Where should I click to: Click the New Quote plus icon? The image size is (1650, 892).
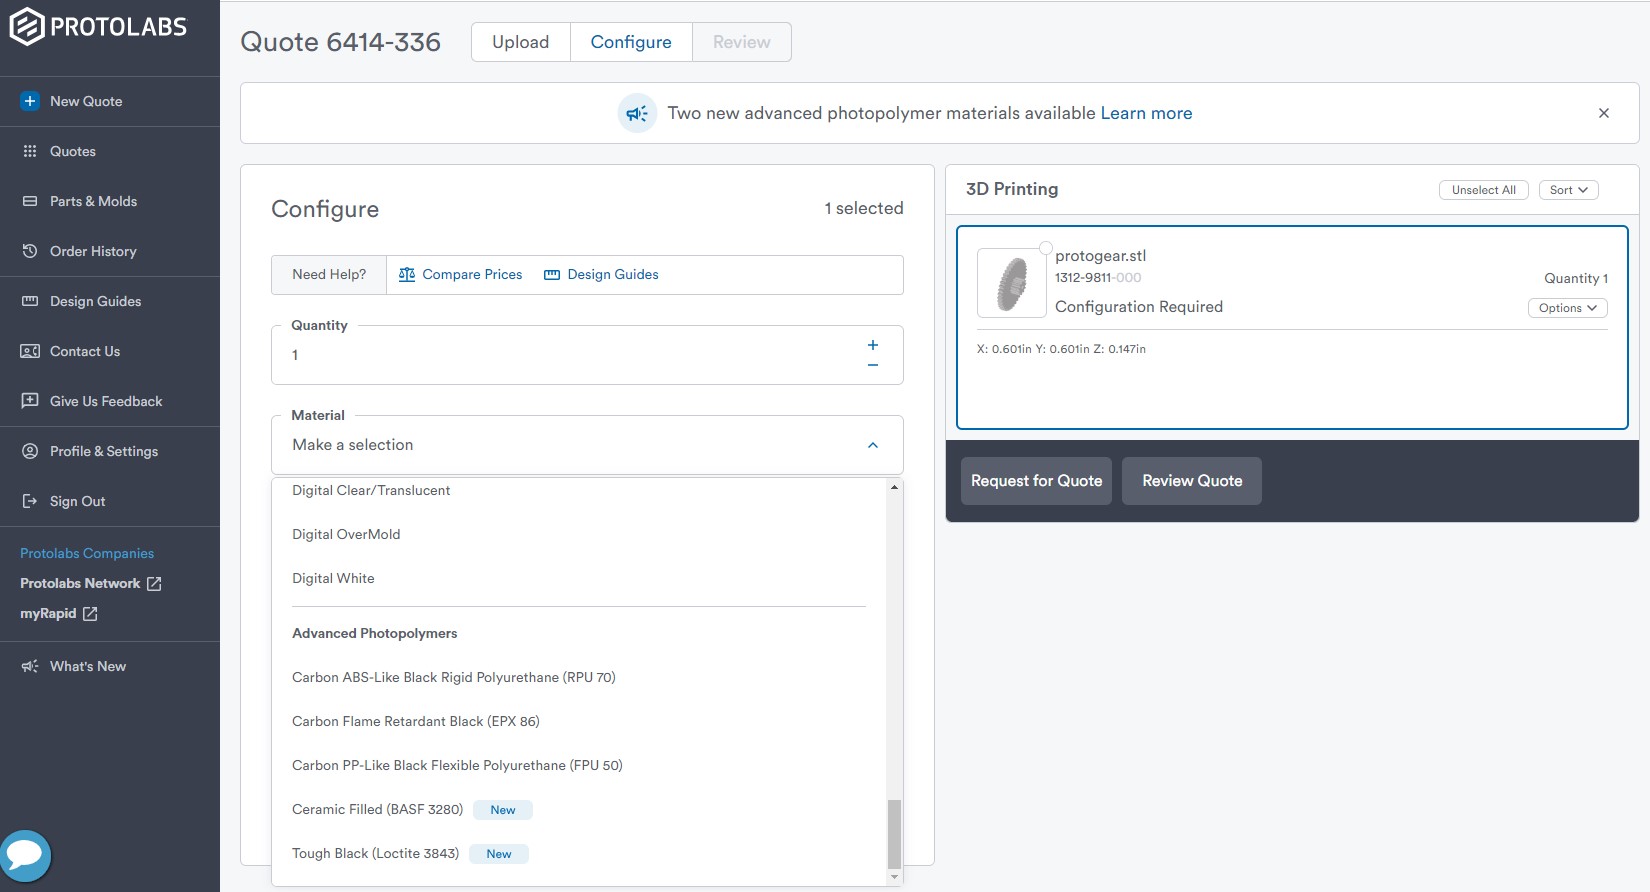tap(30, 101)
